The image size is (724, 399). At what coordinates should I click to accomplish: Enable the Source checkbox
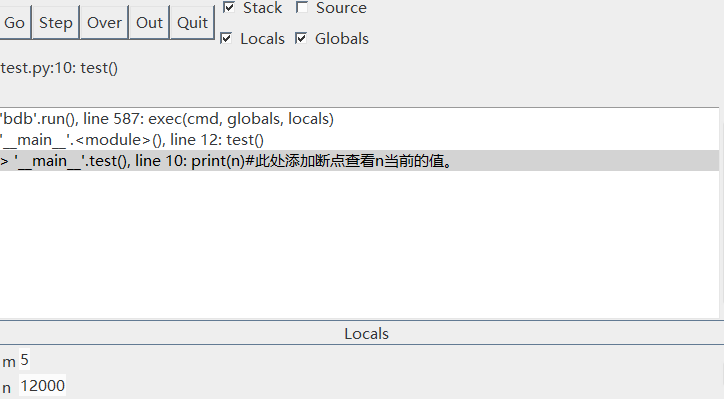click(302, 7)
